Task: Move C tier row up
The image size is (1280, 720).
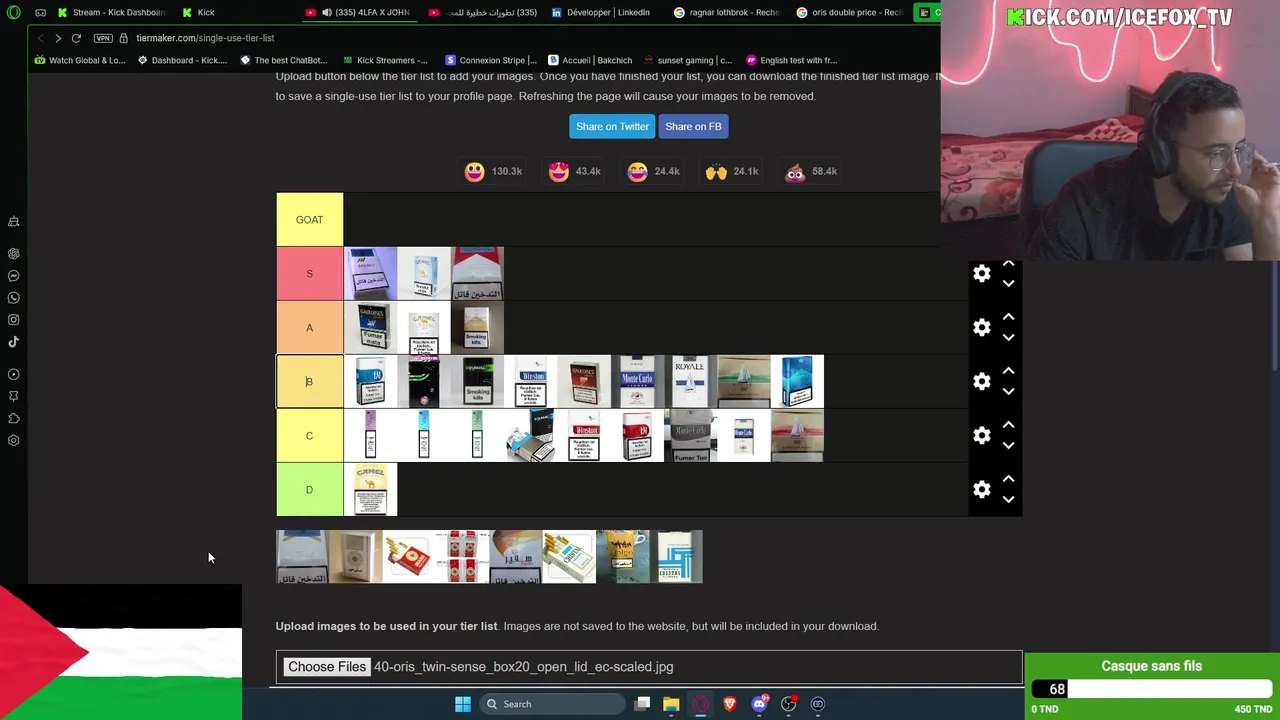Action: coord(1008,426)
